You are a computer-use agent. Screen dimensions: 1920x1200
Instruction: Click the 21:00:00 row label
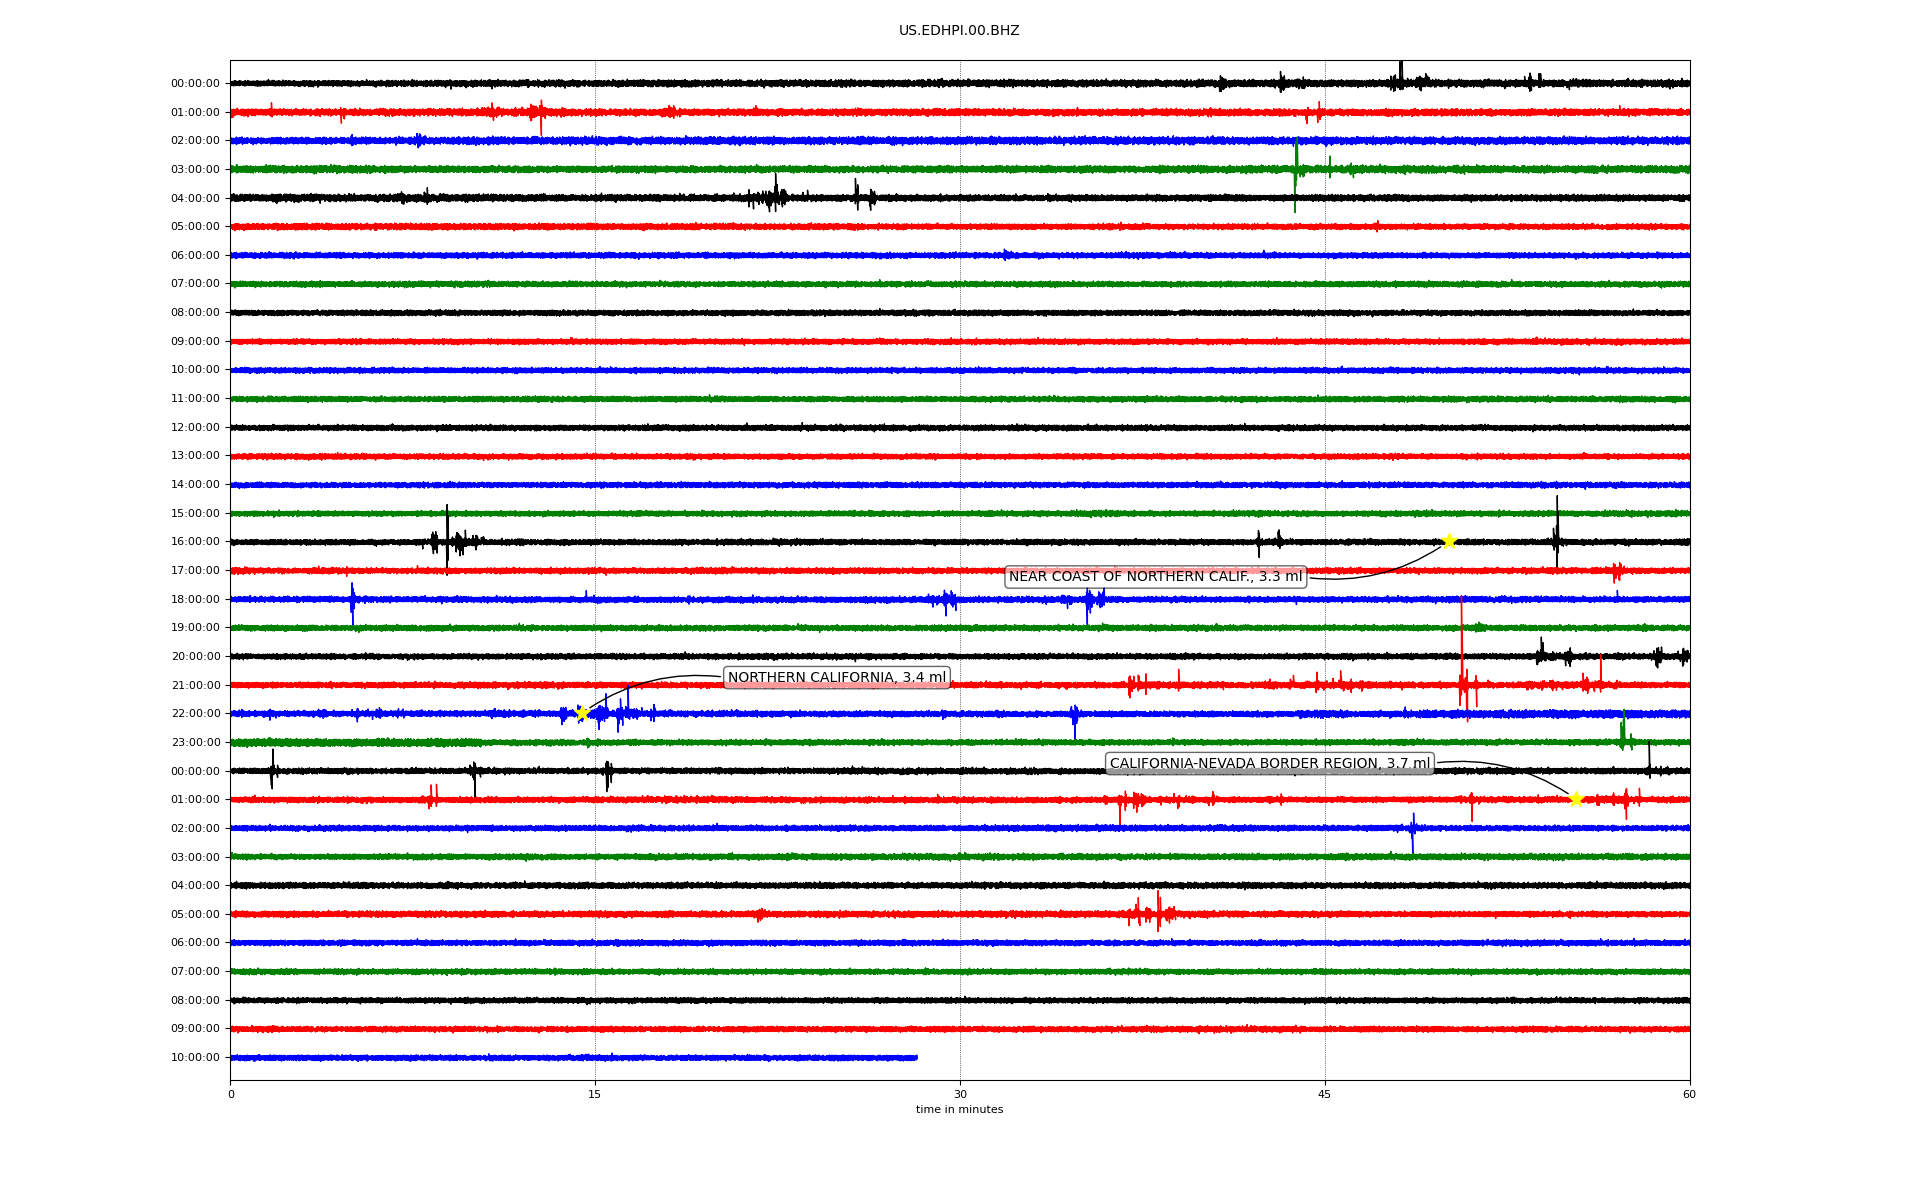pos(195,686)
